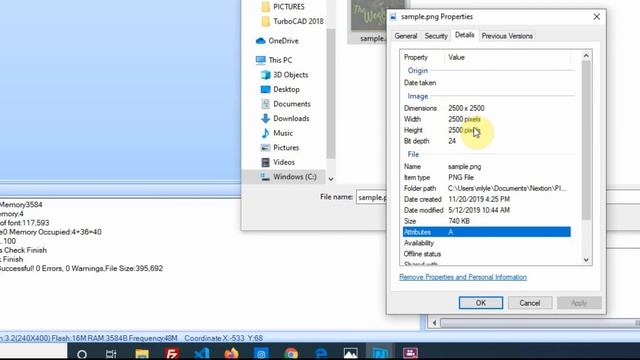640x360 pixels.
Task: Click Cancel in Properties dialog
Action: pyautogui.click(x=530, y=303)
